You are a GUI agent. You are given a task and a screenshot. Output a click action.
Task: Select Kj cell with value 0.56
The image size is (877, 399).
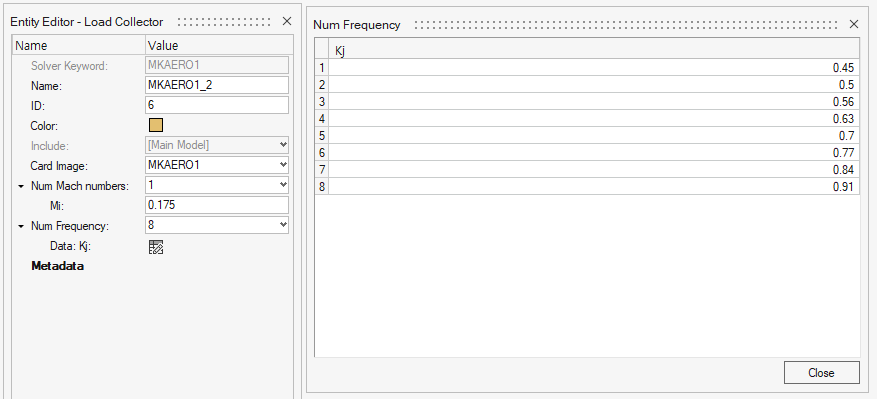[594, 102]
